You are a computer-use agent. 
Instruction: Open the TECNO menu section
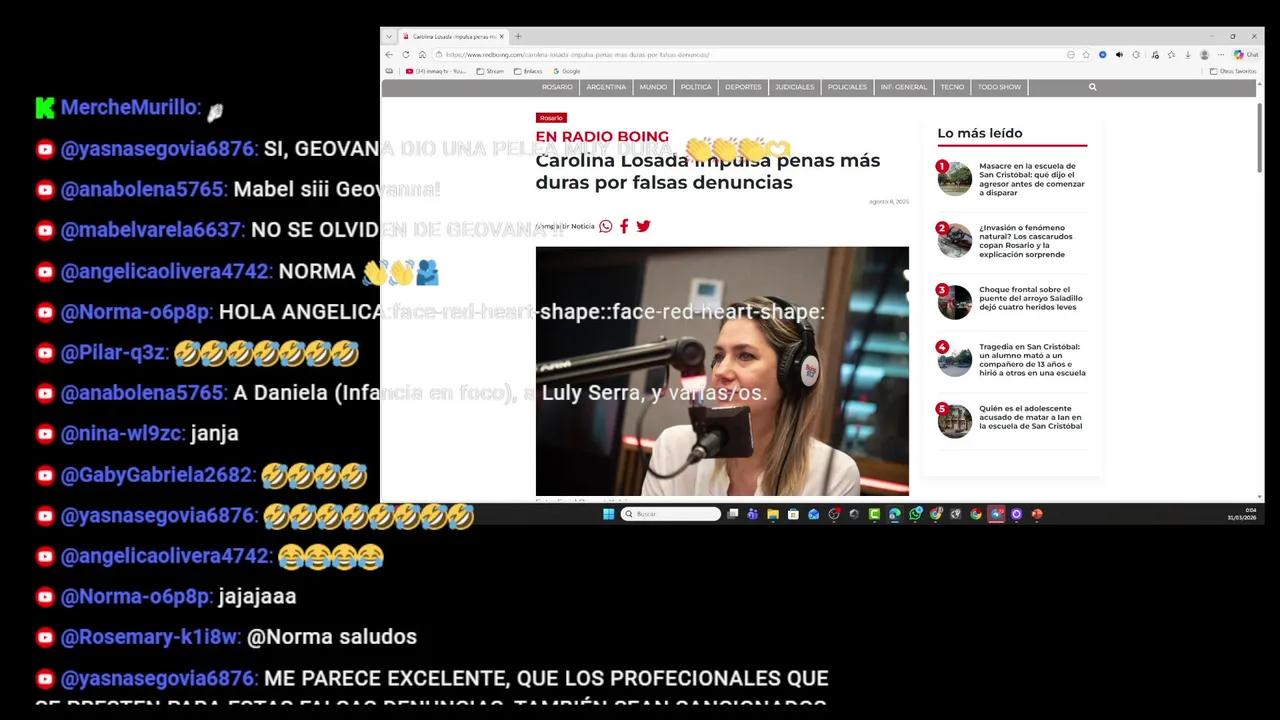(952, 87)
